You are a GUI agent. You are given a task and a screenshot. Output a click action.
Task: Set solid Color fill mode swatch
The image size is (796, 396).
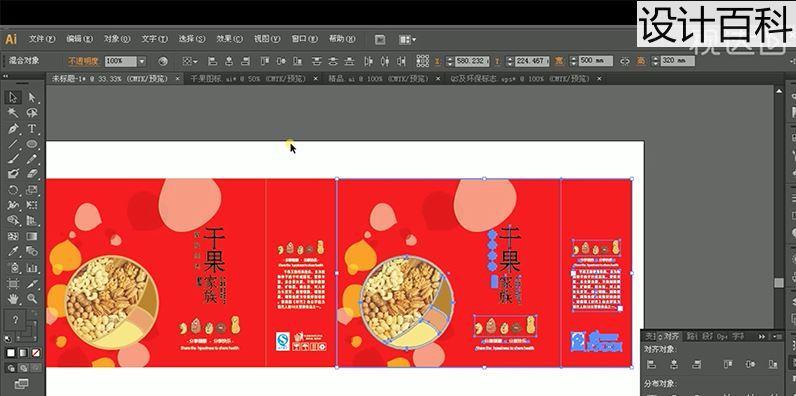click(x=11, y=352)
